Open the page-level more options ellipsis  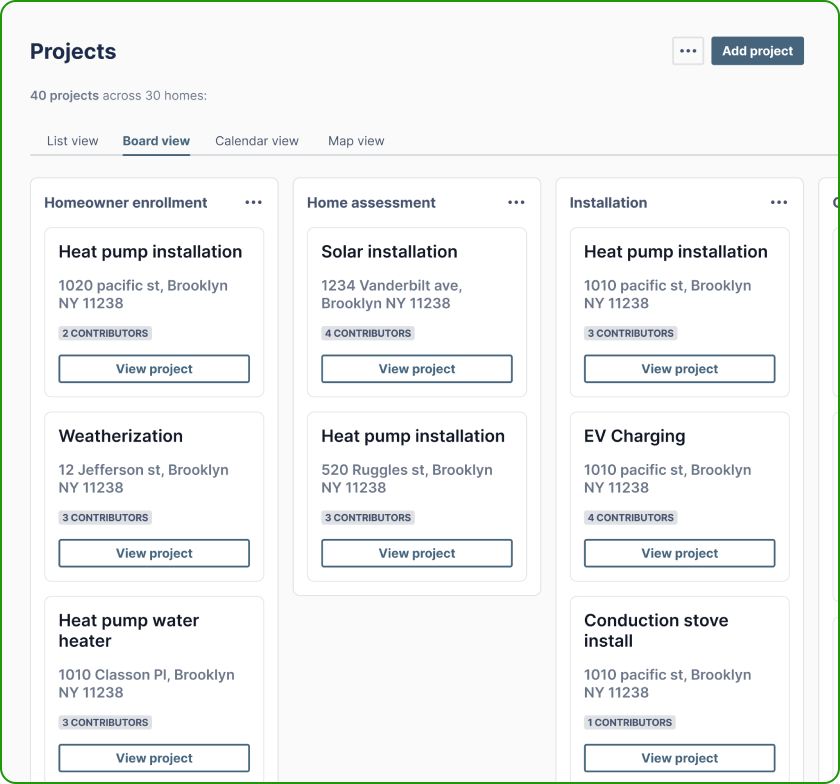point(688,51)
